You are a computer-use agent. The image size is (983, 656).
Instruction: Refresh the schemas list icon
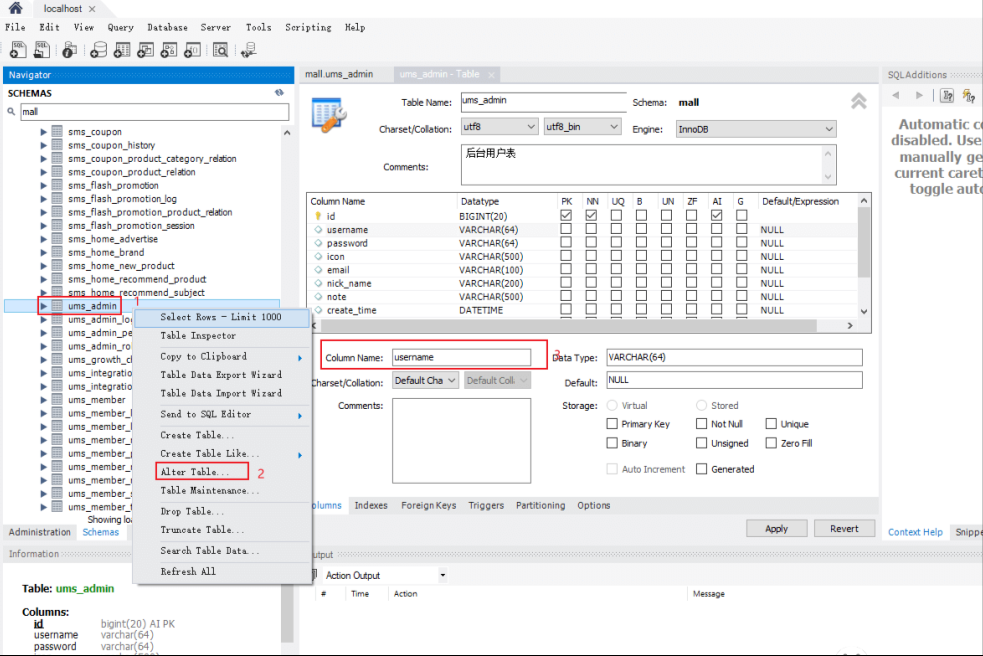pyautogui.click(x=279, y=92)
